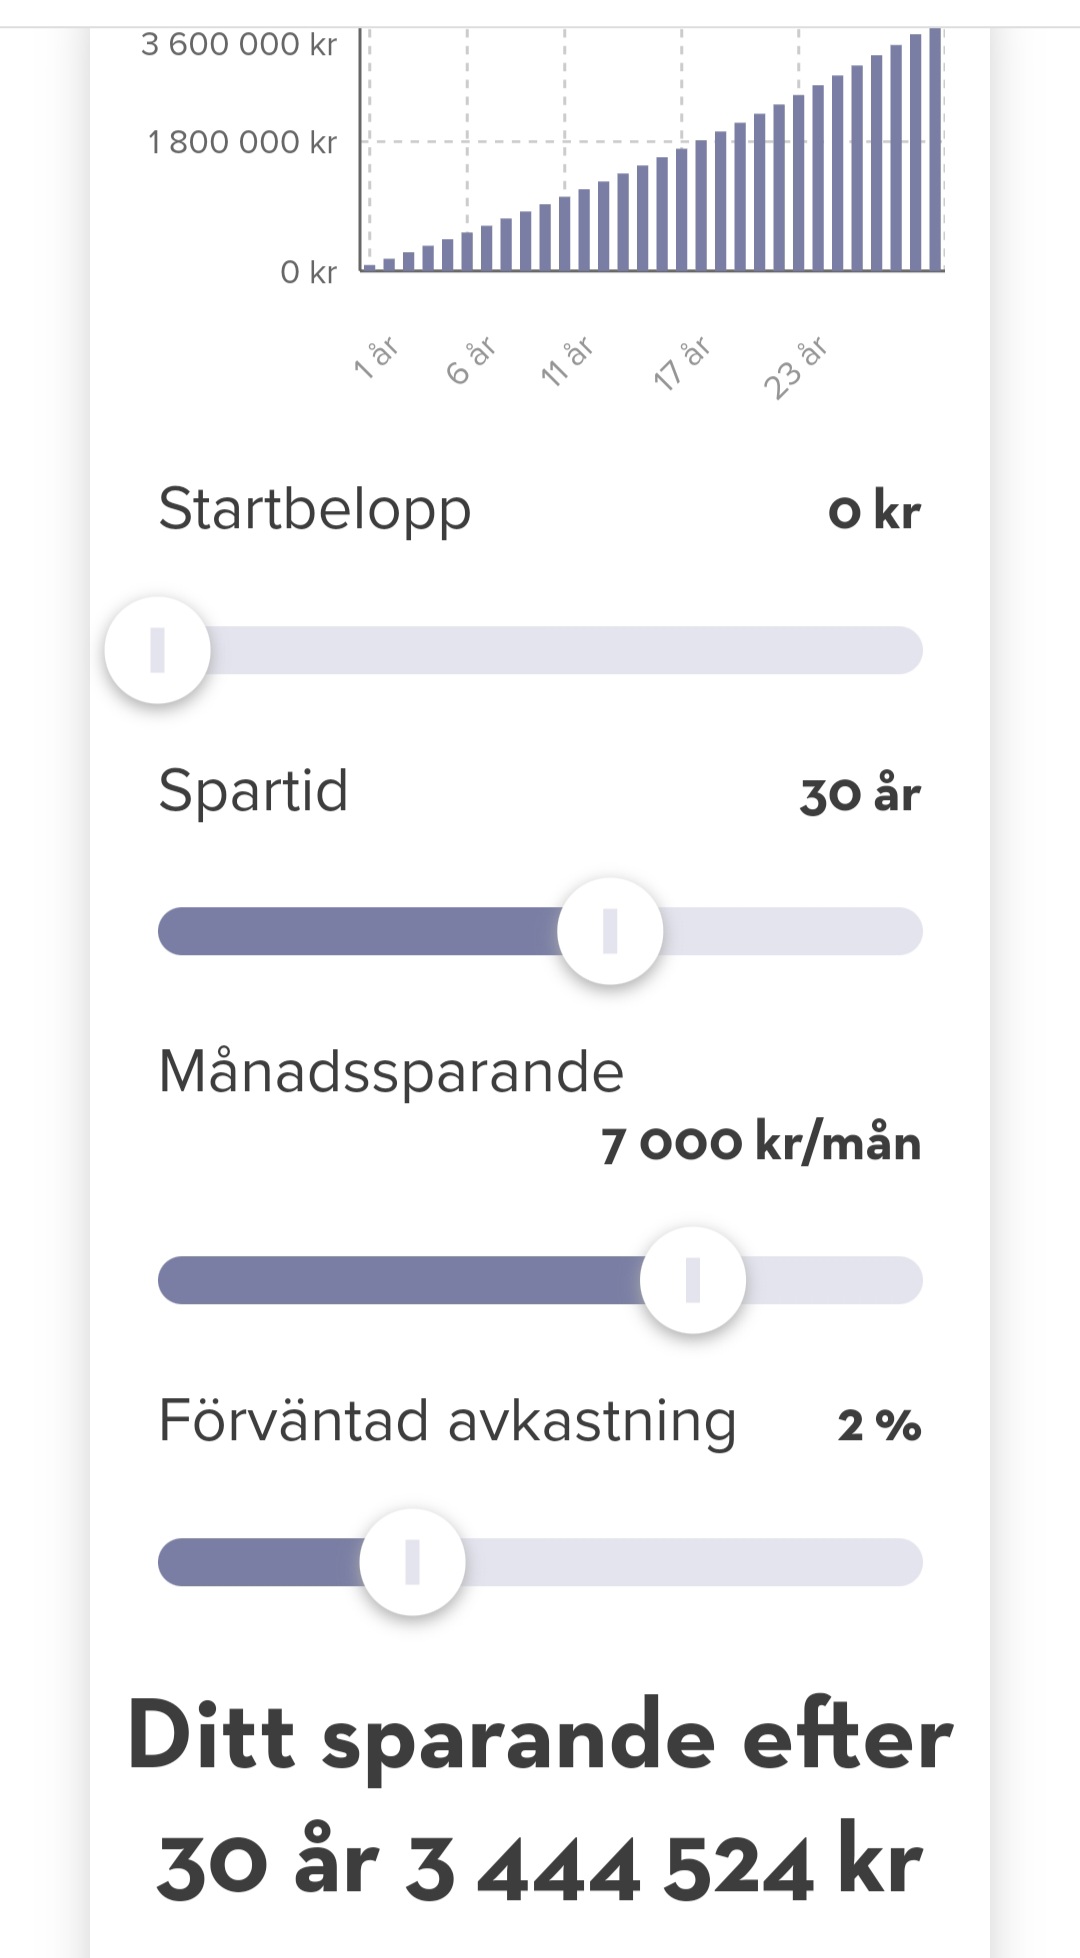Viewport: 1080px width, 1958px height.
Task: Click the "7 000 kr/mån" value
Action: click(760, 1143)
